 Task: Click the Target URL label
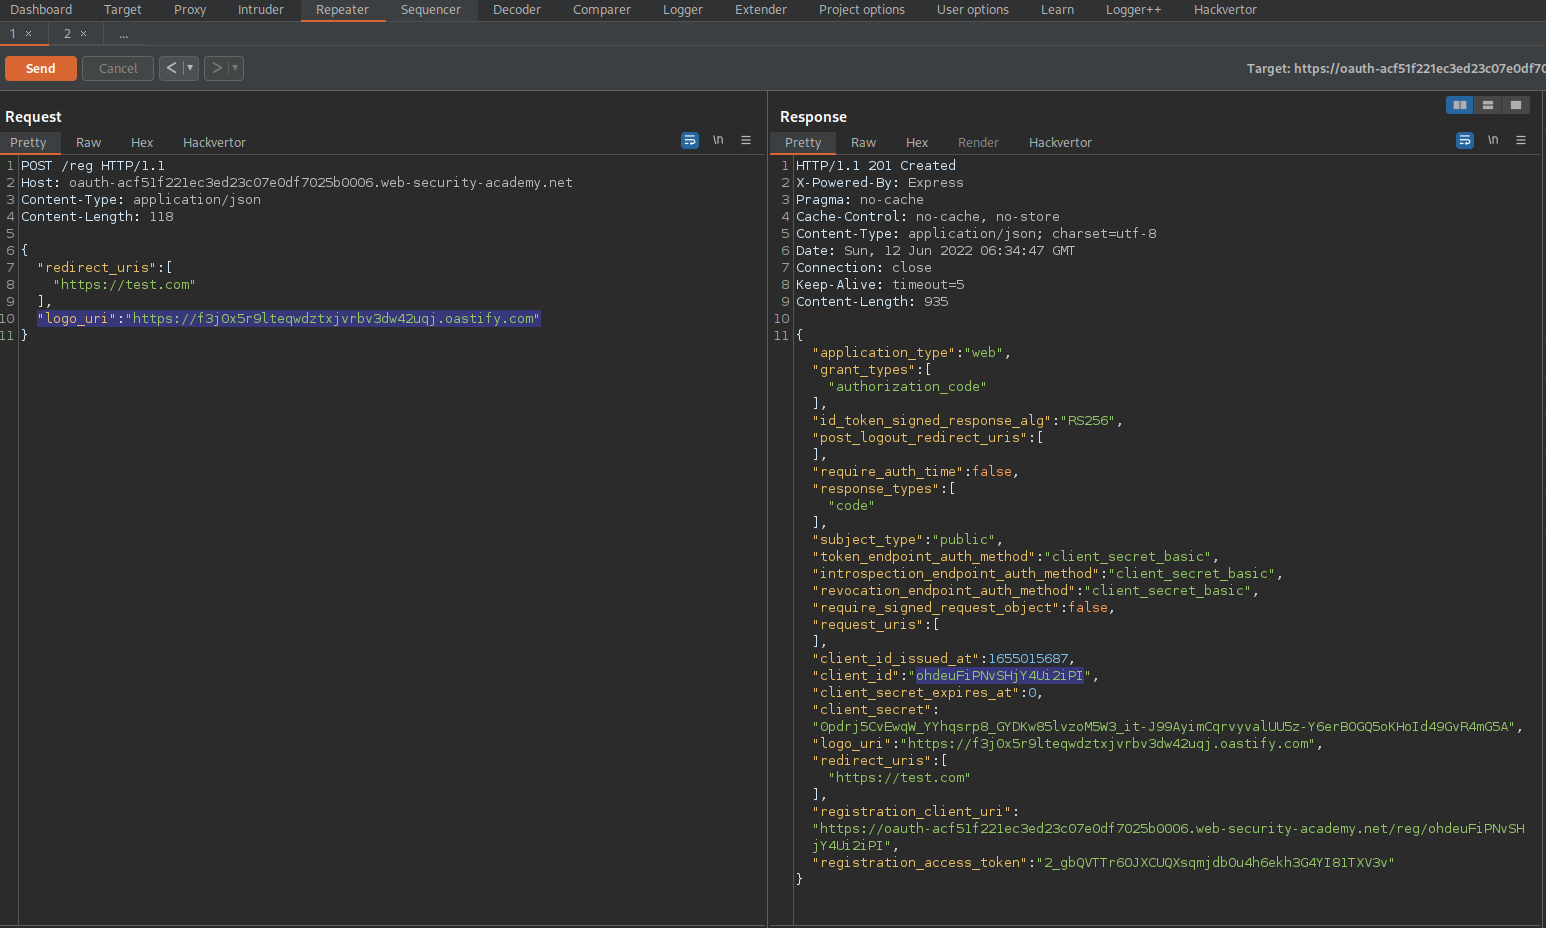click(x=1396, y=69)
